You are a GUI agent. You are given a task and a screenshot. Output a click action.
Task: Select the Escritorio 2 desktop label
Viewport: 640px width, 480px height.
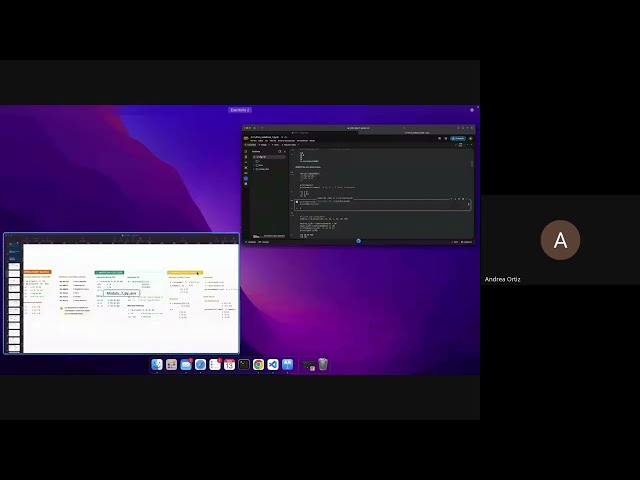point(240,110)
